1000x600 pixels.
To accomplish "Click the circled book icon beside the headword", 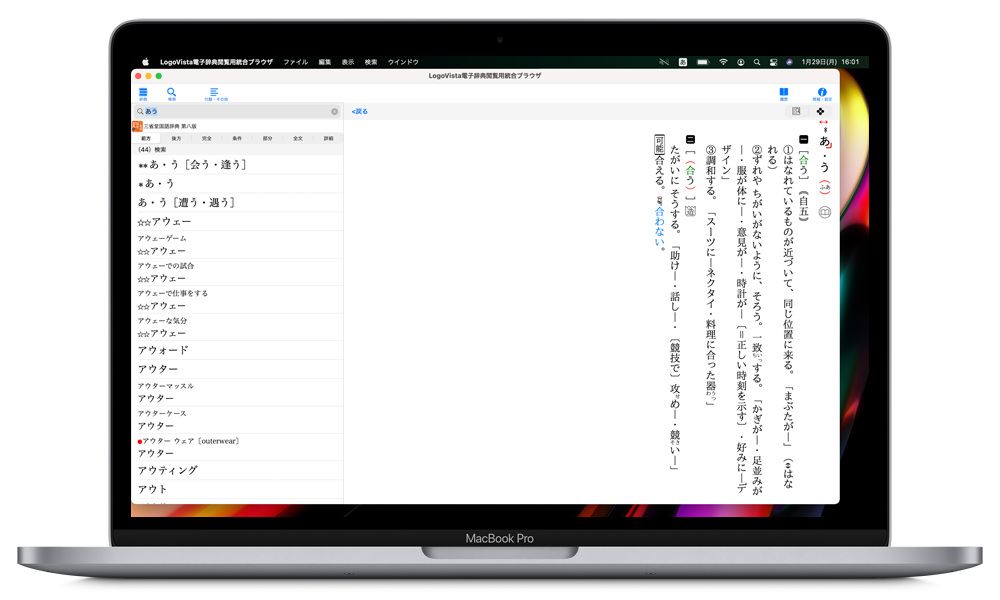I will coord(825,212).
